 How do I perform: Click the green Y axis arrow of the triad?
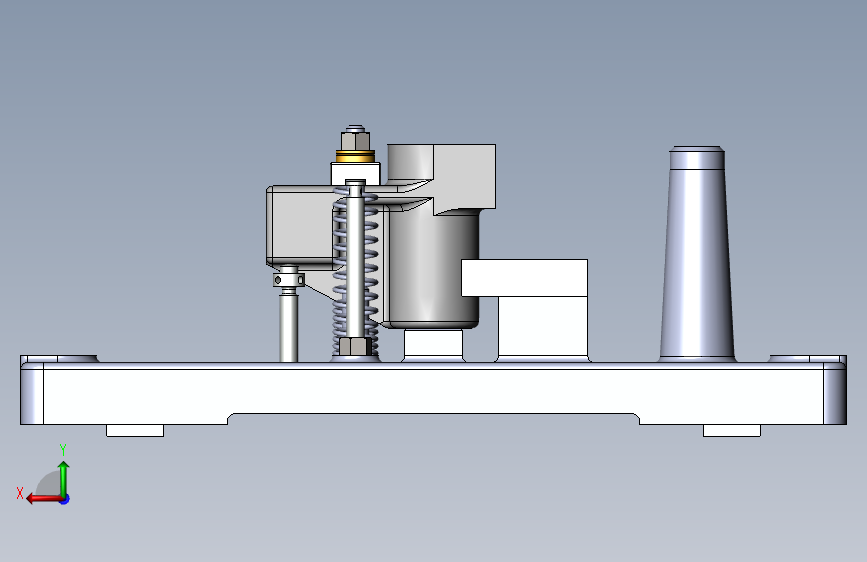pos(64,478)
